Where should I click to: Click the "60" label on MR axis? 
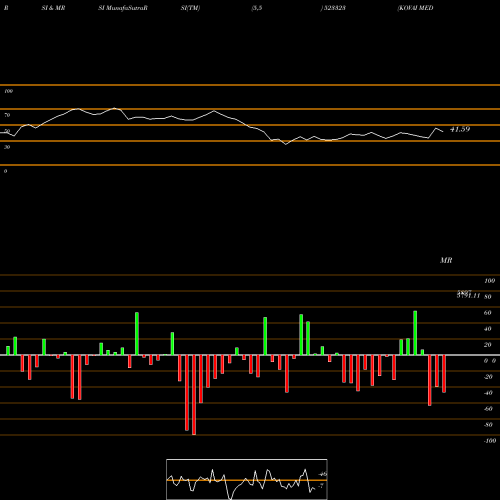[x=488, y=313]
